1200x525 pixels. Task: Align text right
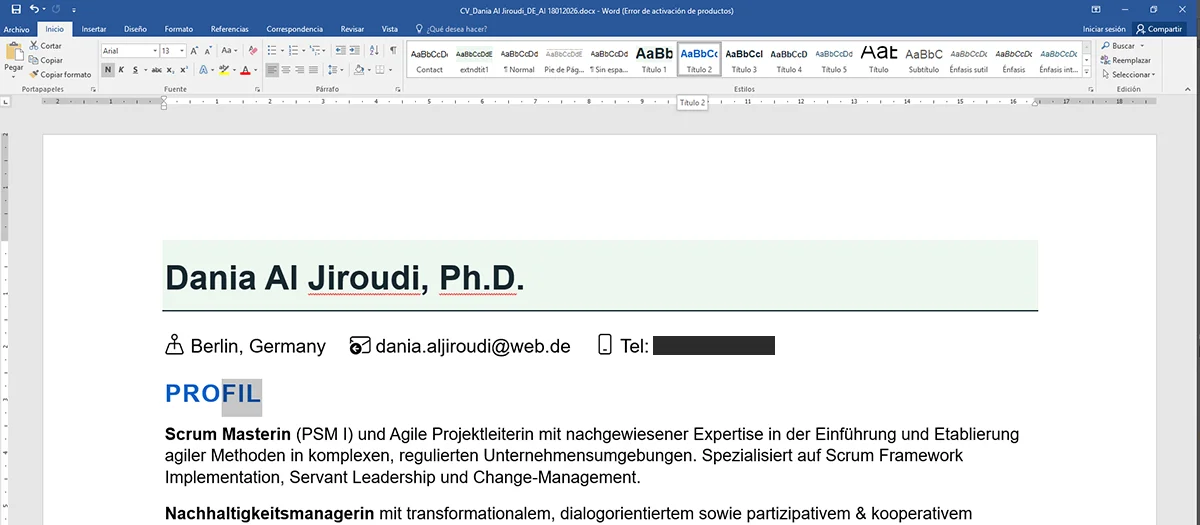coord(300,70)
